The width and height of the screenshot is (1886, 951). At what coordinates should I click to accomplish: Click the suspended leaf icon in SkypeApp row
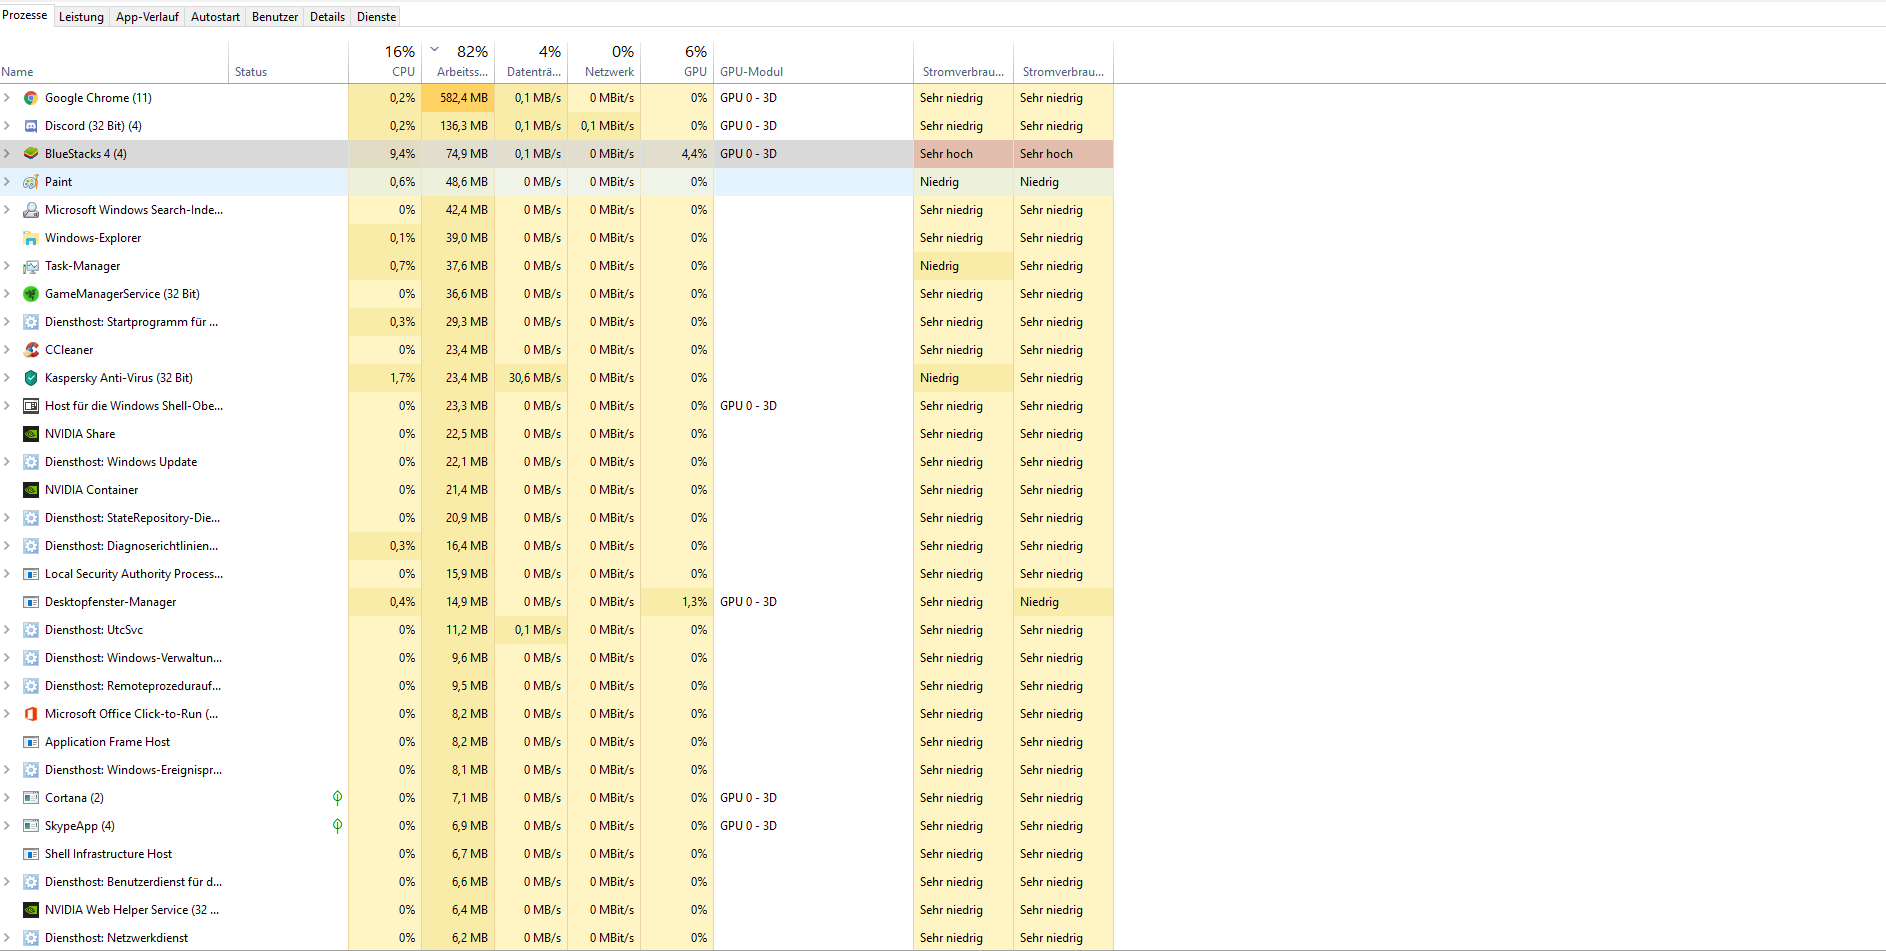pos(338,826)
